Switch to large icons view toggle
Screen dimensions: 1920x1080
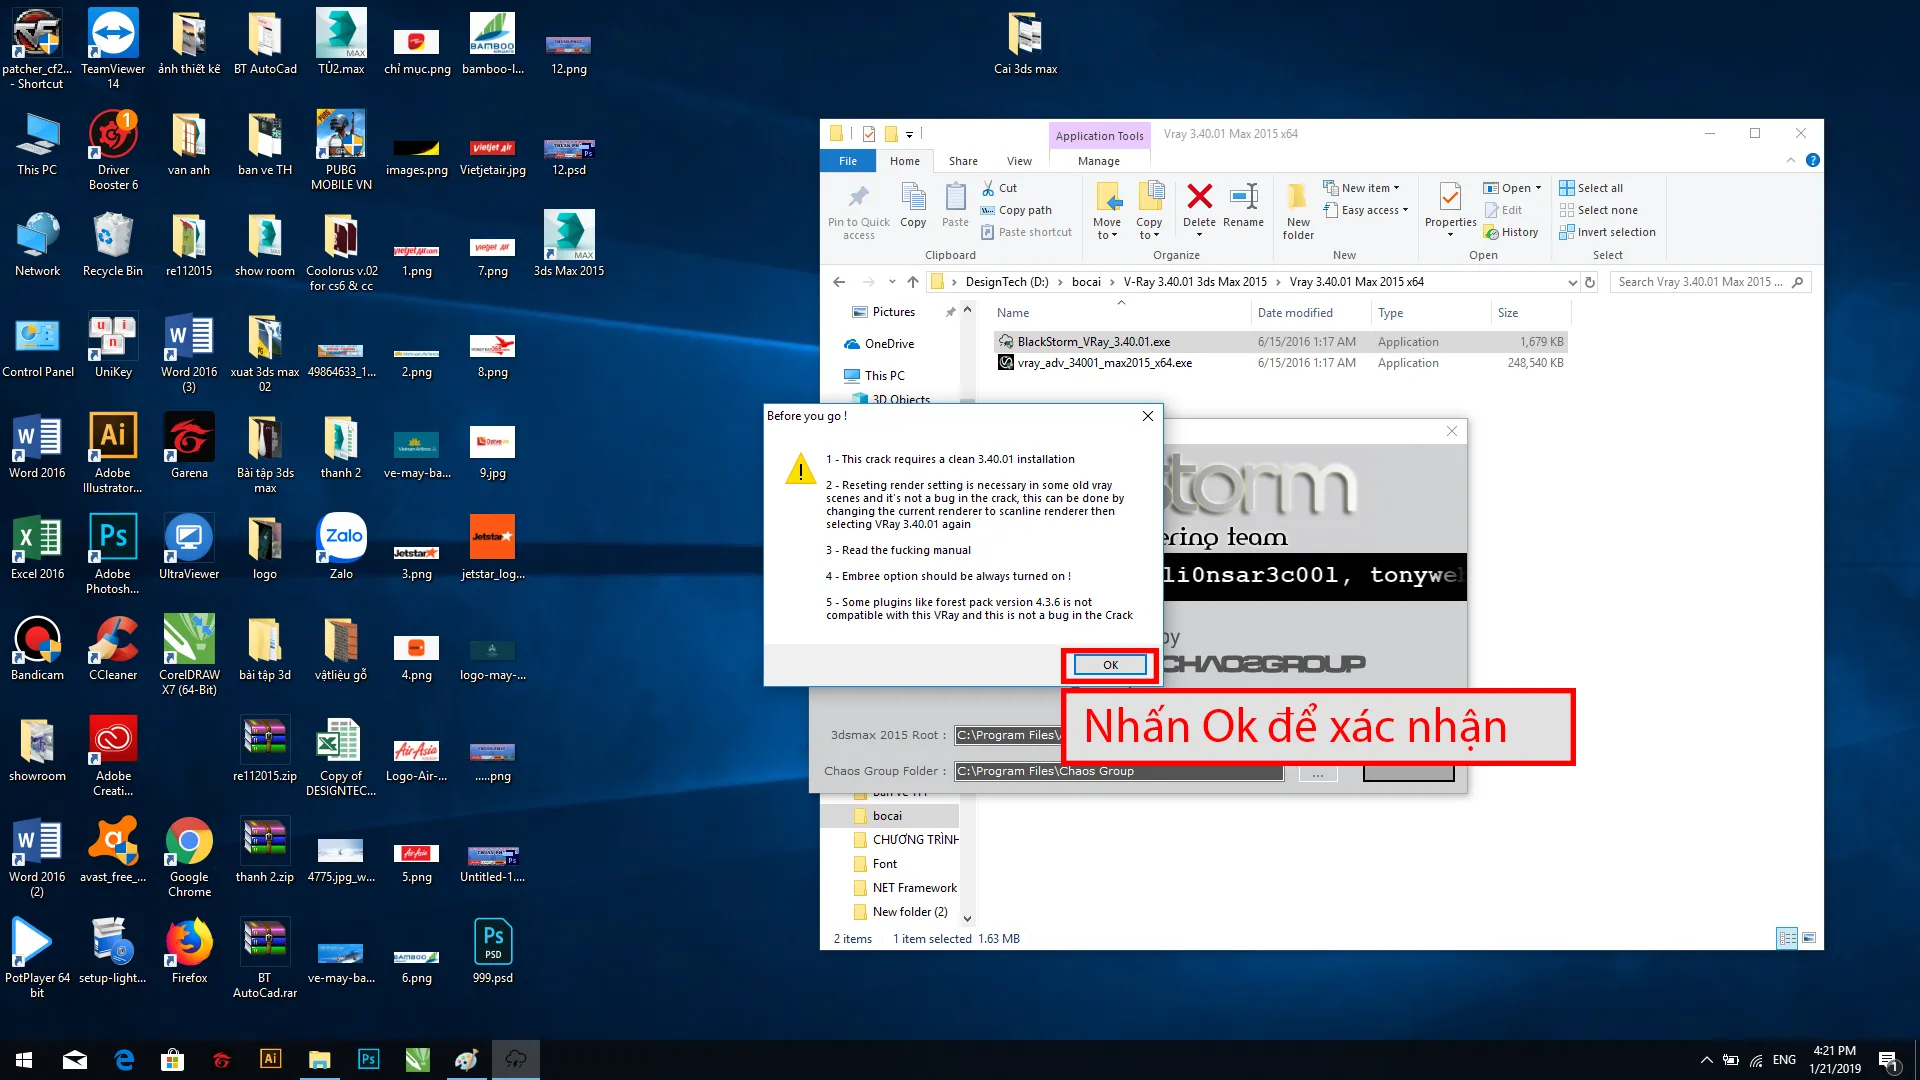1809,938
